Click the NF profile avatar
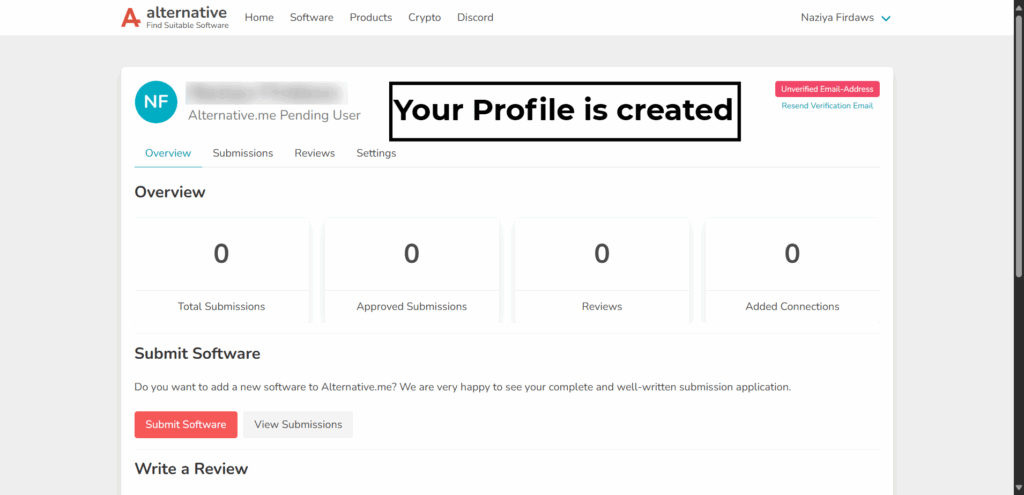Viewport: 1024px width, 495px height. click(x=156, y=102)
